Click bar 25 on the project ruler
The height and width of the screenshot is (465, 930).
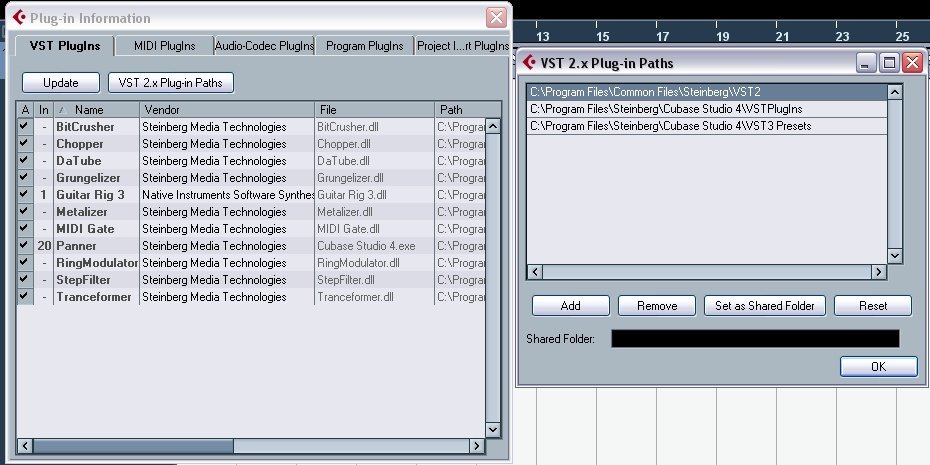(x=902, y=36)
